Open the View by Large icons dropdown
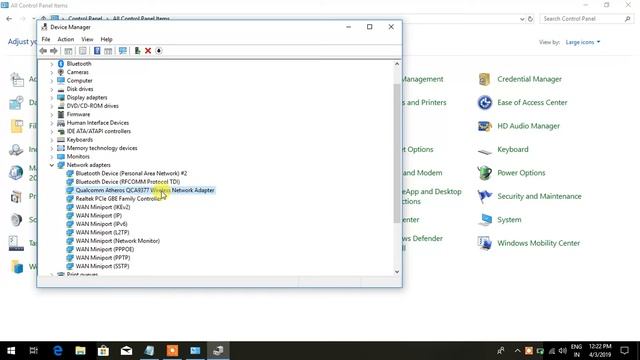Viewport: 640px width, 360px height. tap(583, 42)
